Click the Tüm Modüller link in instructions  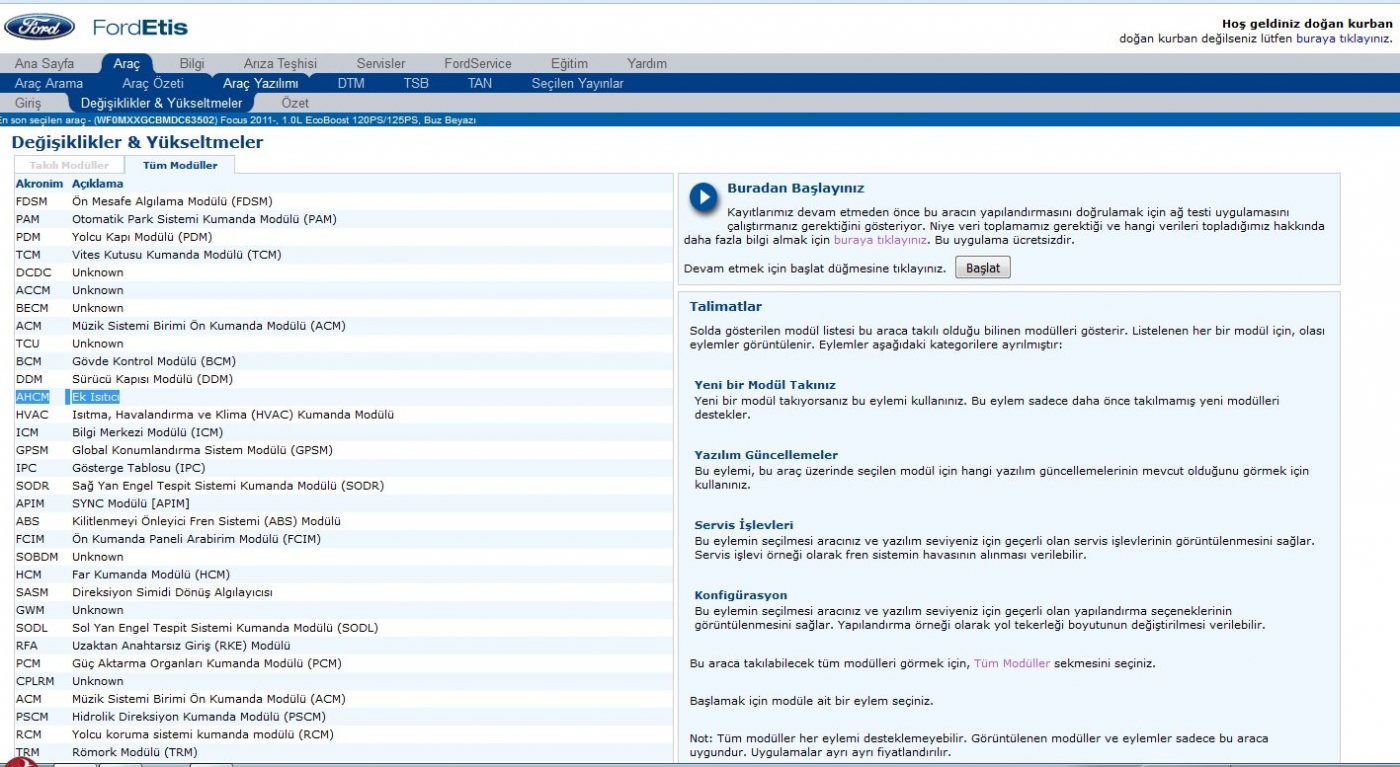1012,663
